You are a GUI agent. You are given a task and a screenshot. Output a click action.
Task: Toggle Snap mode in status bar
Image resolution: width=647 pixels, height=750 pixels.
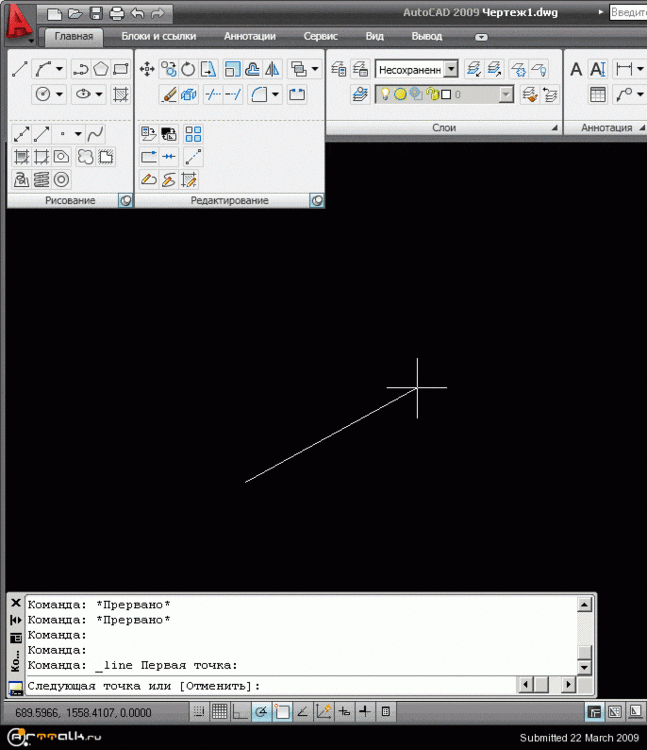click(198, 712)
